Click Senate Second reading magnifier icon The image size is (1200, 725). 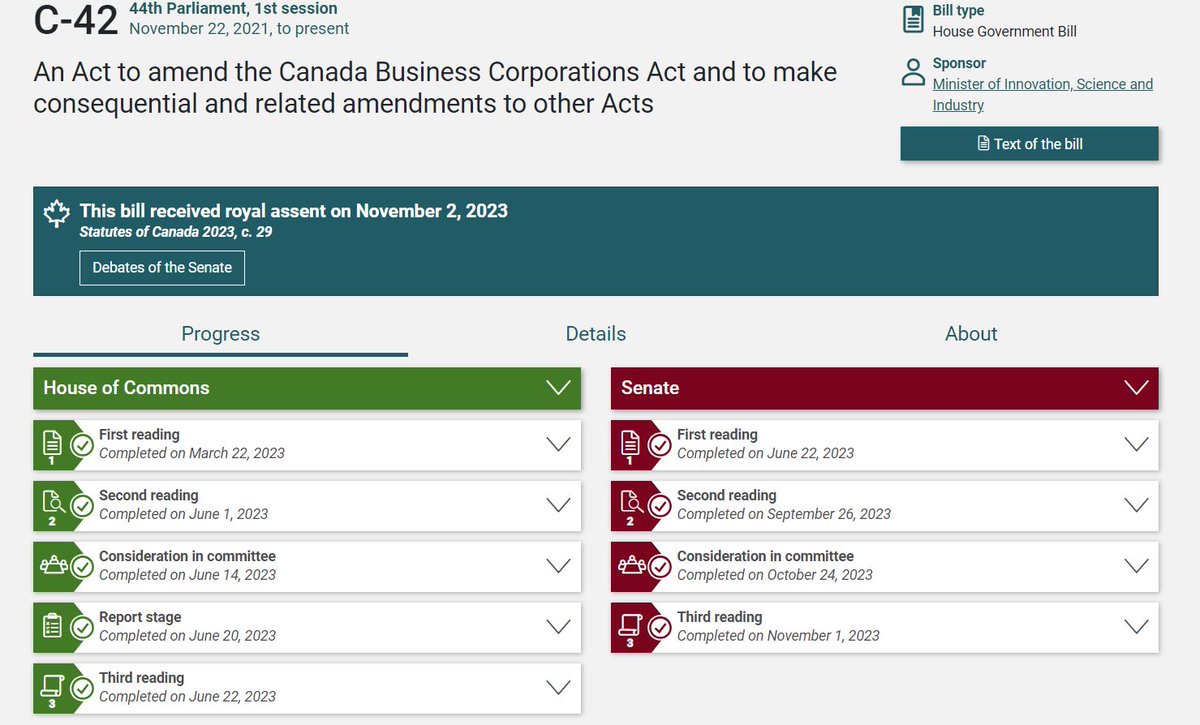pos(630,503)
